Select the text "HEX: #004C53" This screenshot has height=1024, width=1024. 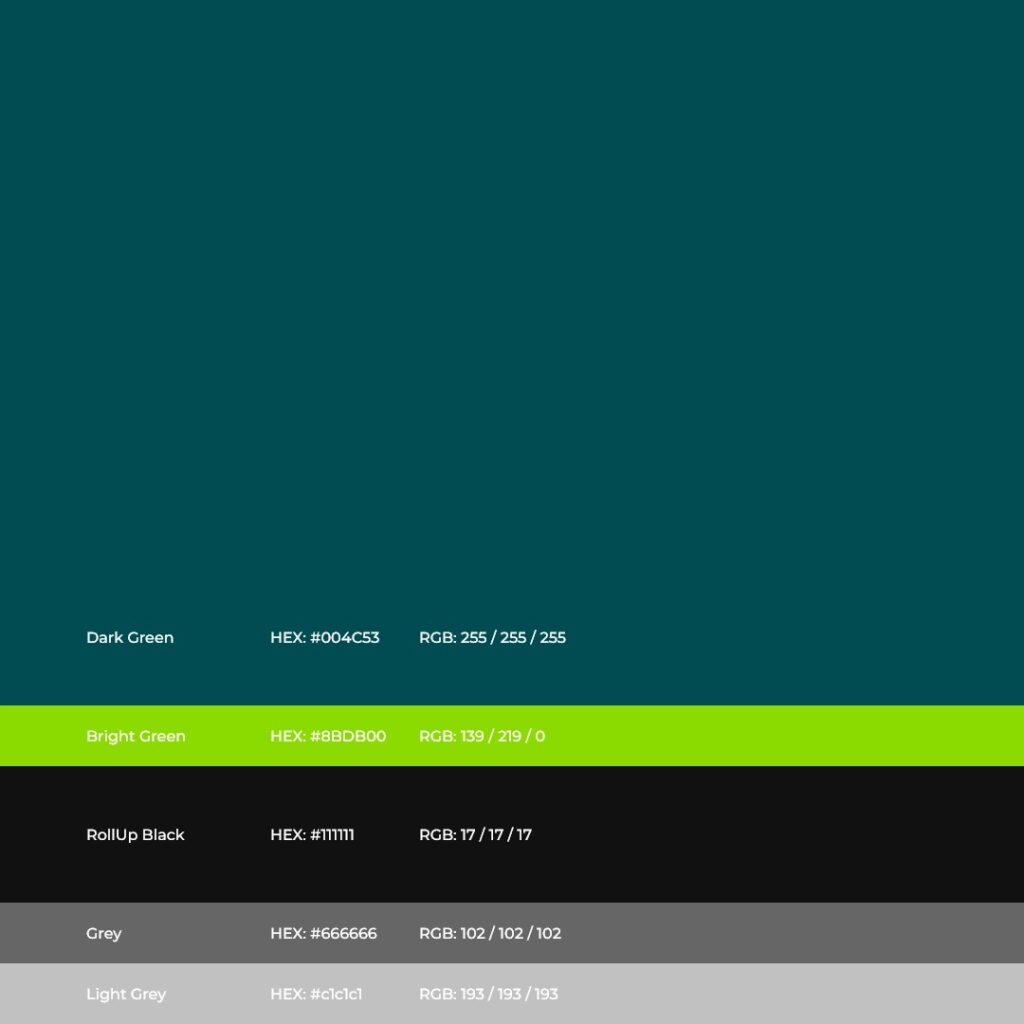(325, 637)
